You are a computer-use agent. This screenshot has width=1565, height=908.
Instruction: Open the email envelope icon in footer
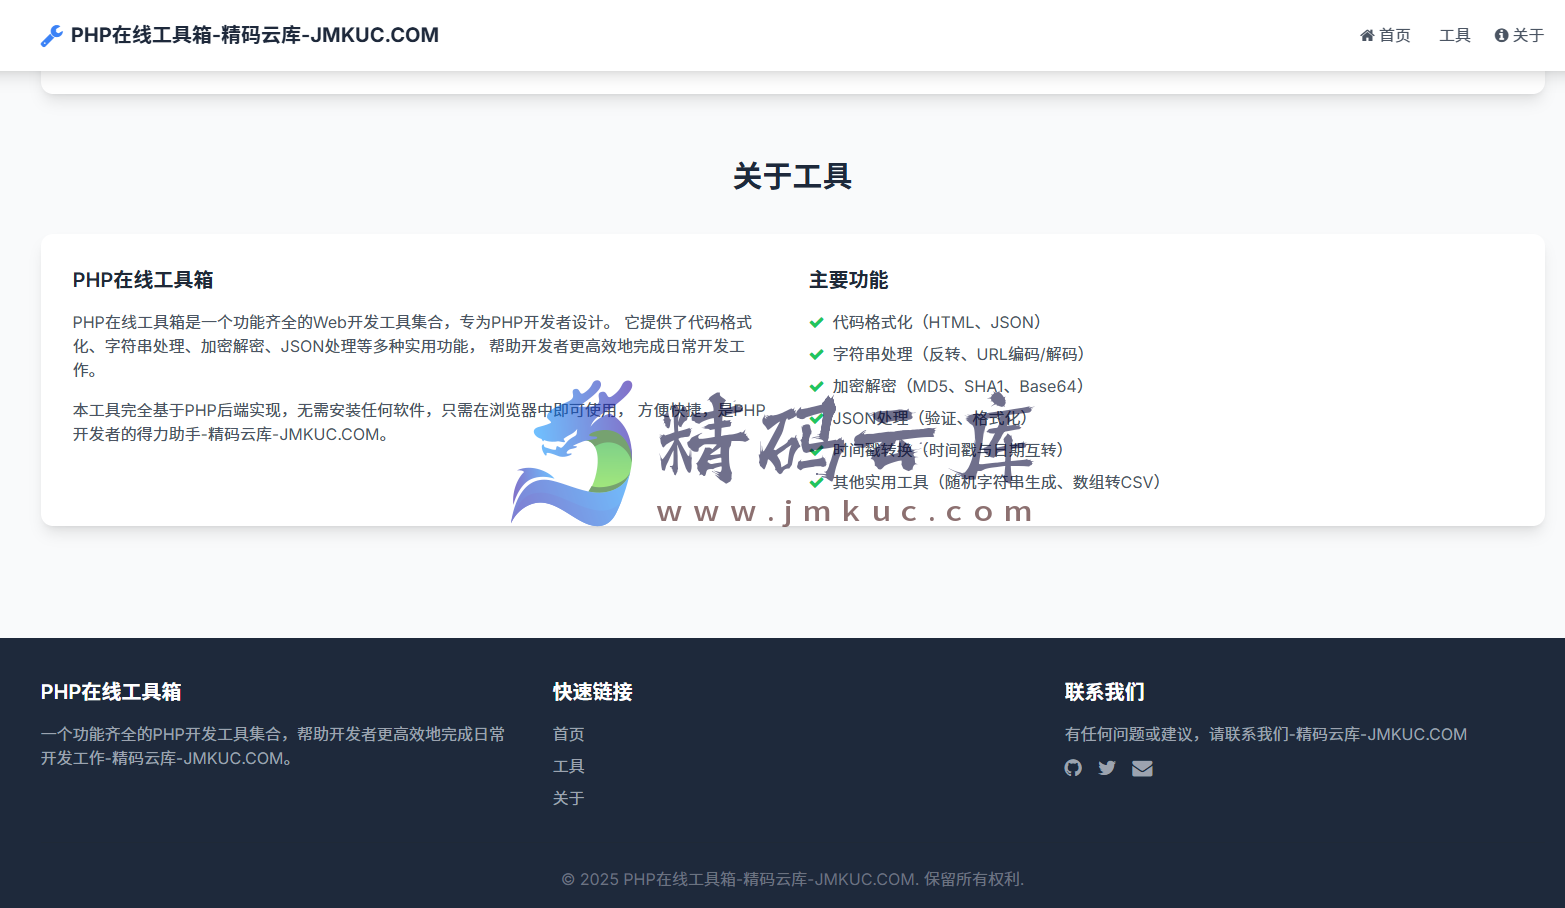coord(1142,768)
